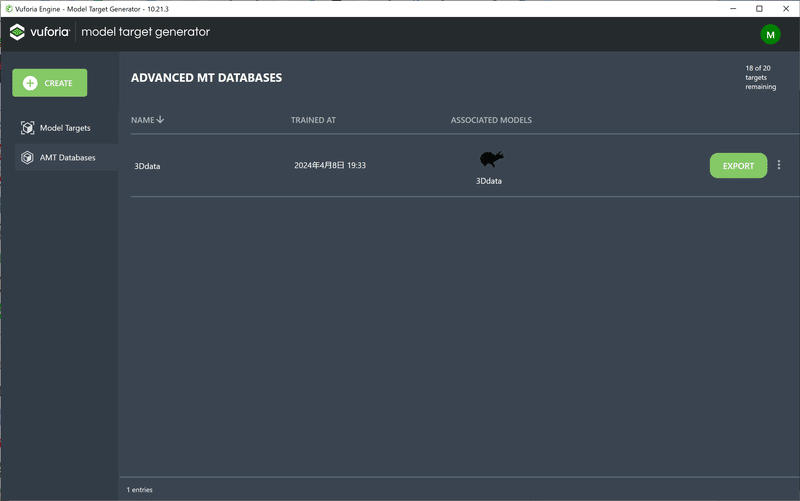Click the NAME sort arrow
The width and height of the screenshot is (800, 501).
160,119
